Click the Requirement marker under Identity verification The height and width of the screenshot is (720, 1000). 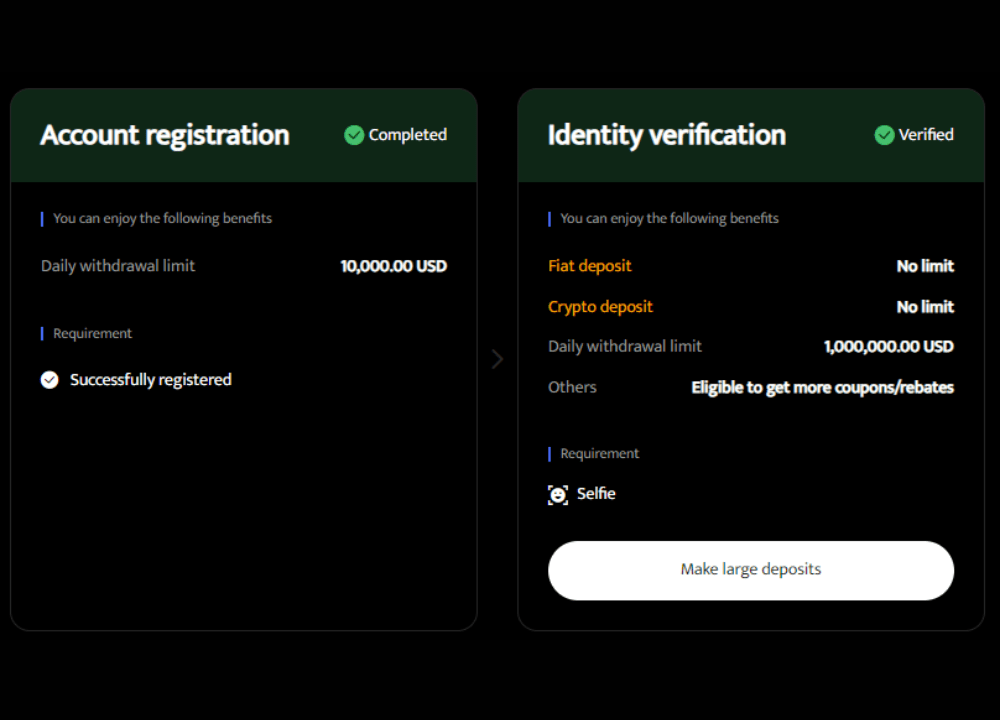coord(548,452)
